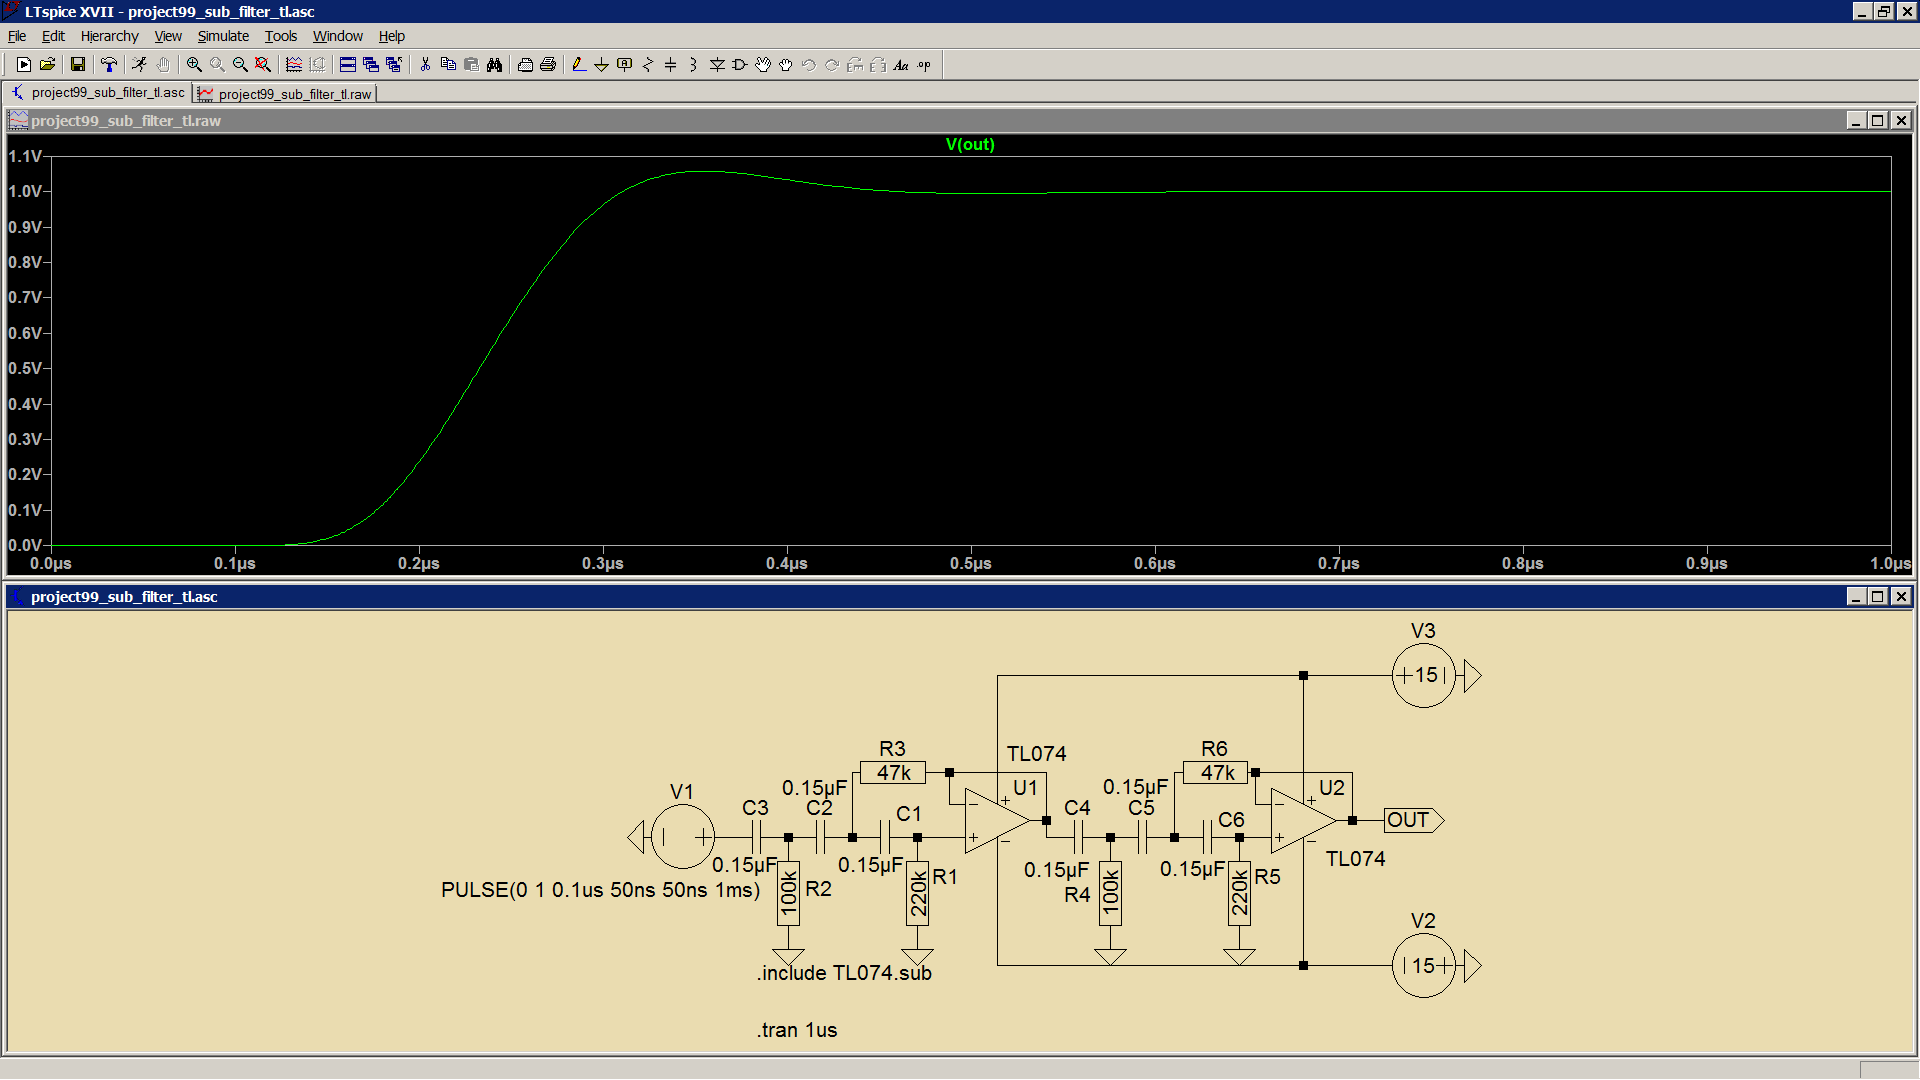Select the Capacitor placement tool
This screenshot has width=1920, height=1080.
[x=671, y=65]
